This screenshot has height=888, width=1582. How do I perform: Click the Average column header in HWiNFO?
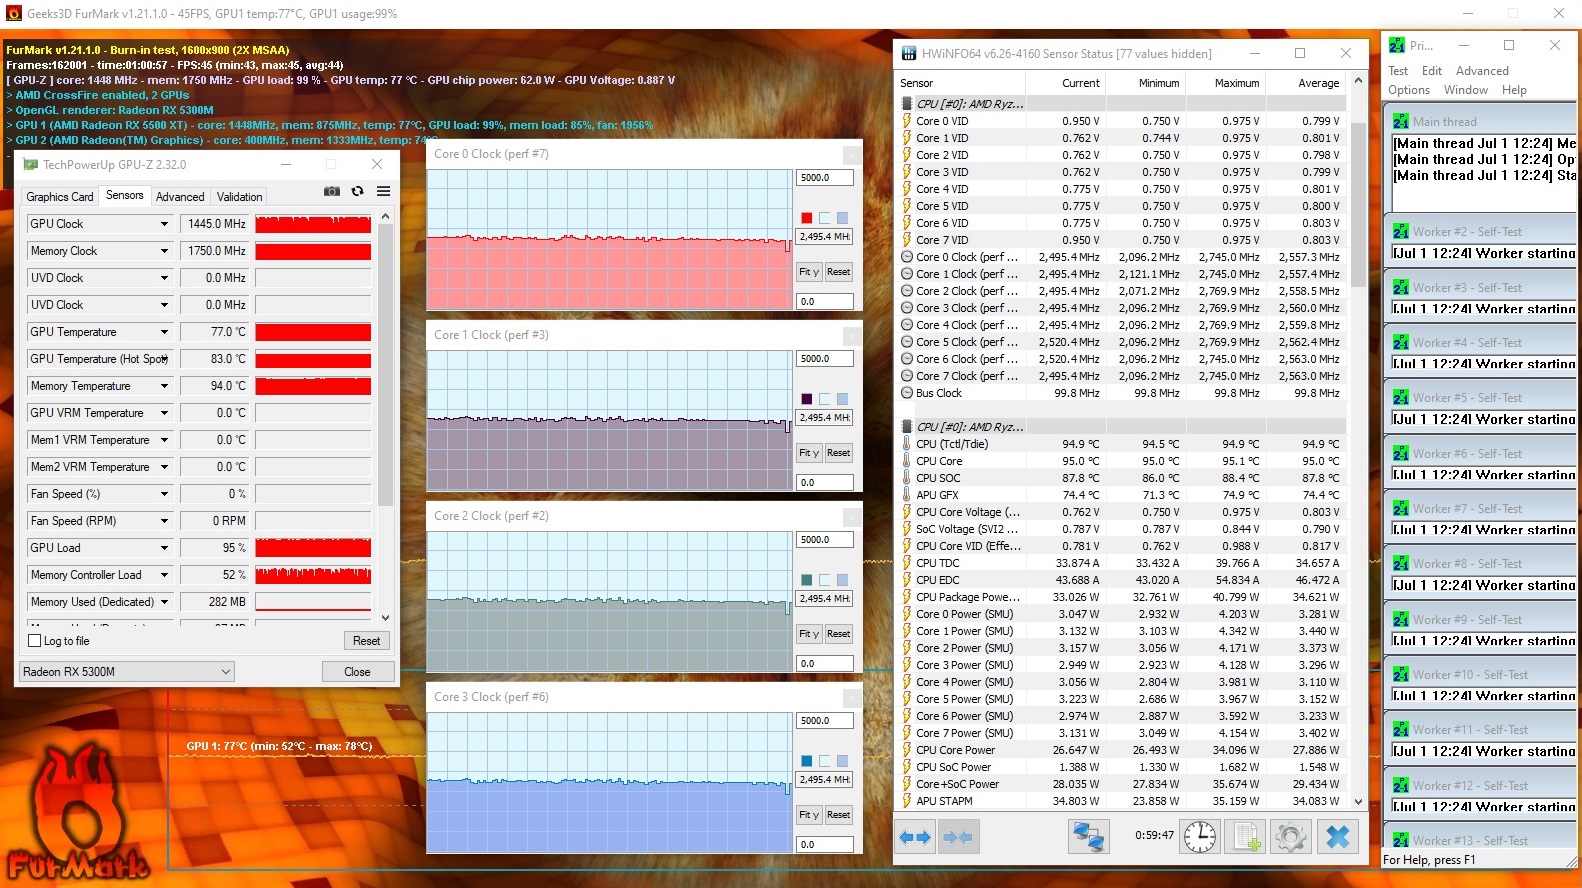click(x=1307, y=83)
